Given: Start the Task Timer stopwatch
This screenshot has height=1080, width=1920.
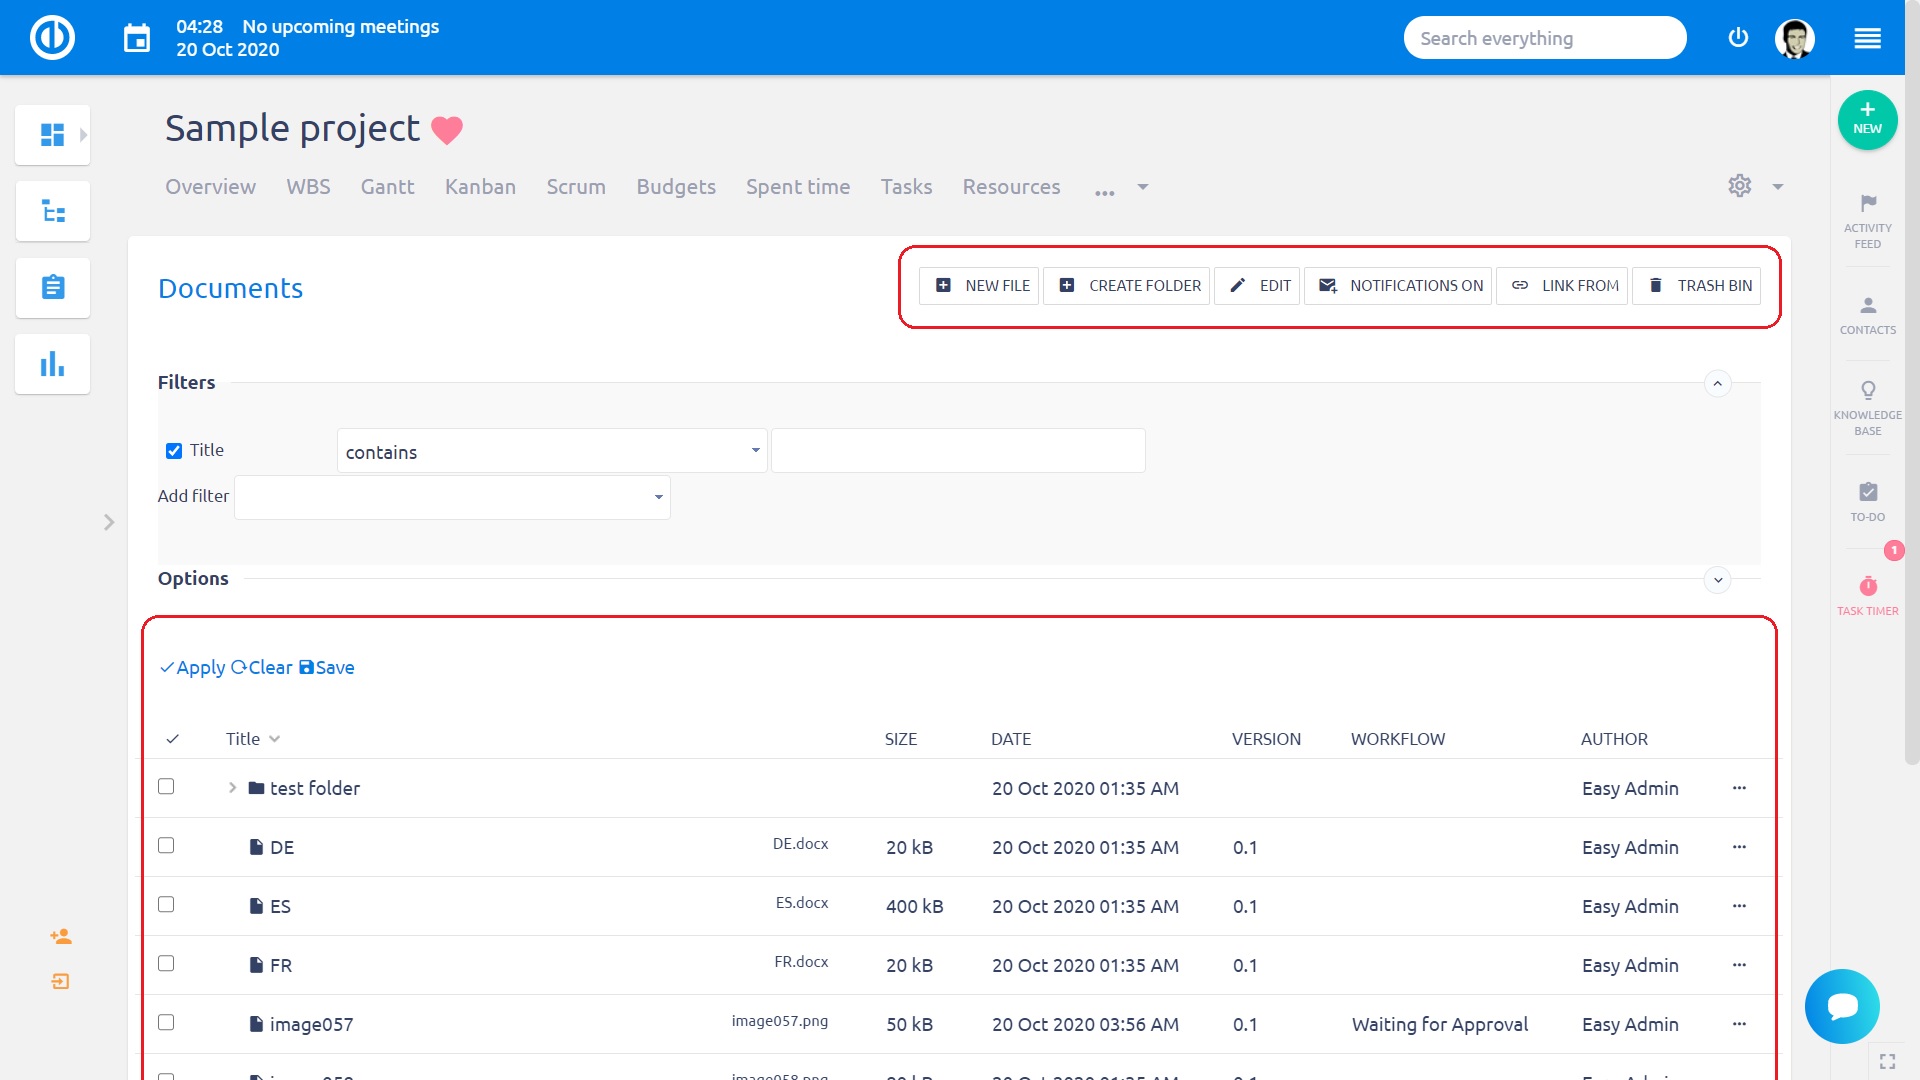Looking at the screenshot, I should [x=1867, y=587].
